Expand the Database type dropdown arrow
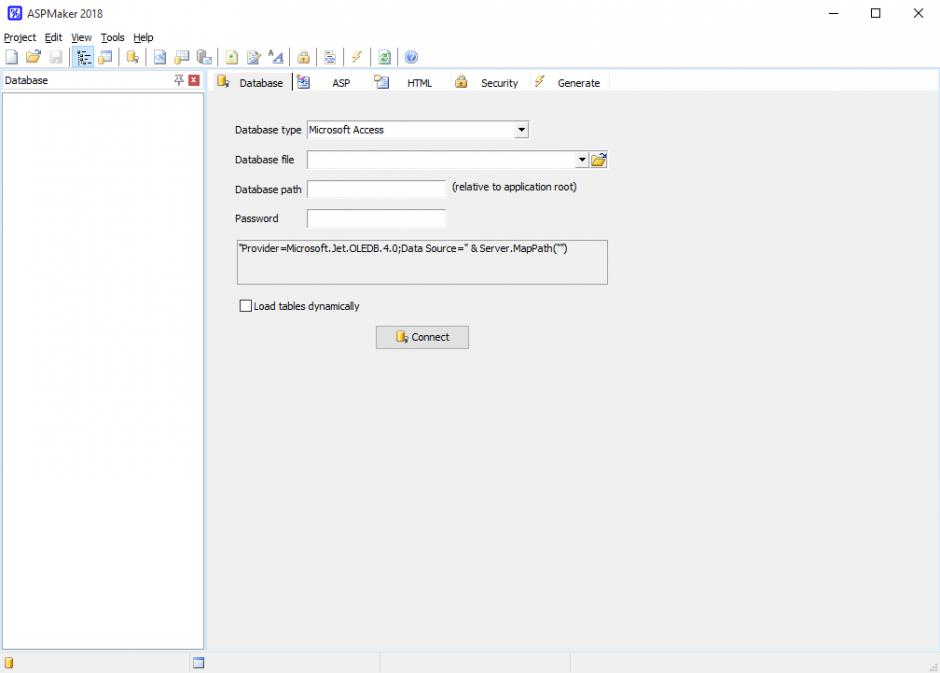 522,130
